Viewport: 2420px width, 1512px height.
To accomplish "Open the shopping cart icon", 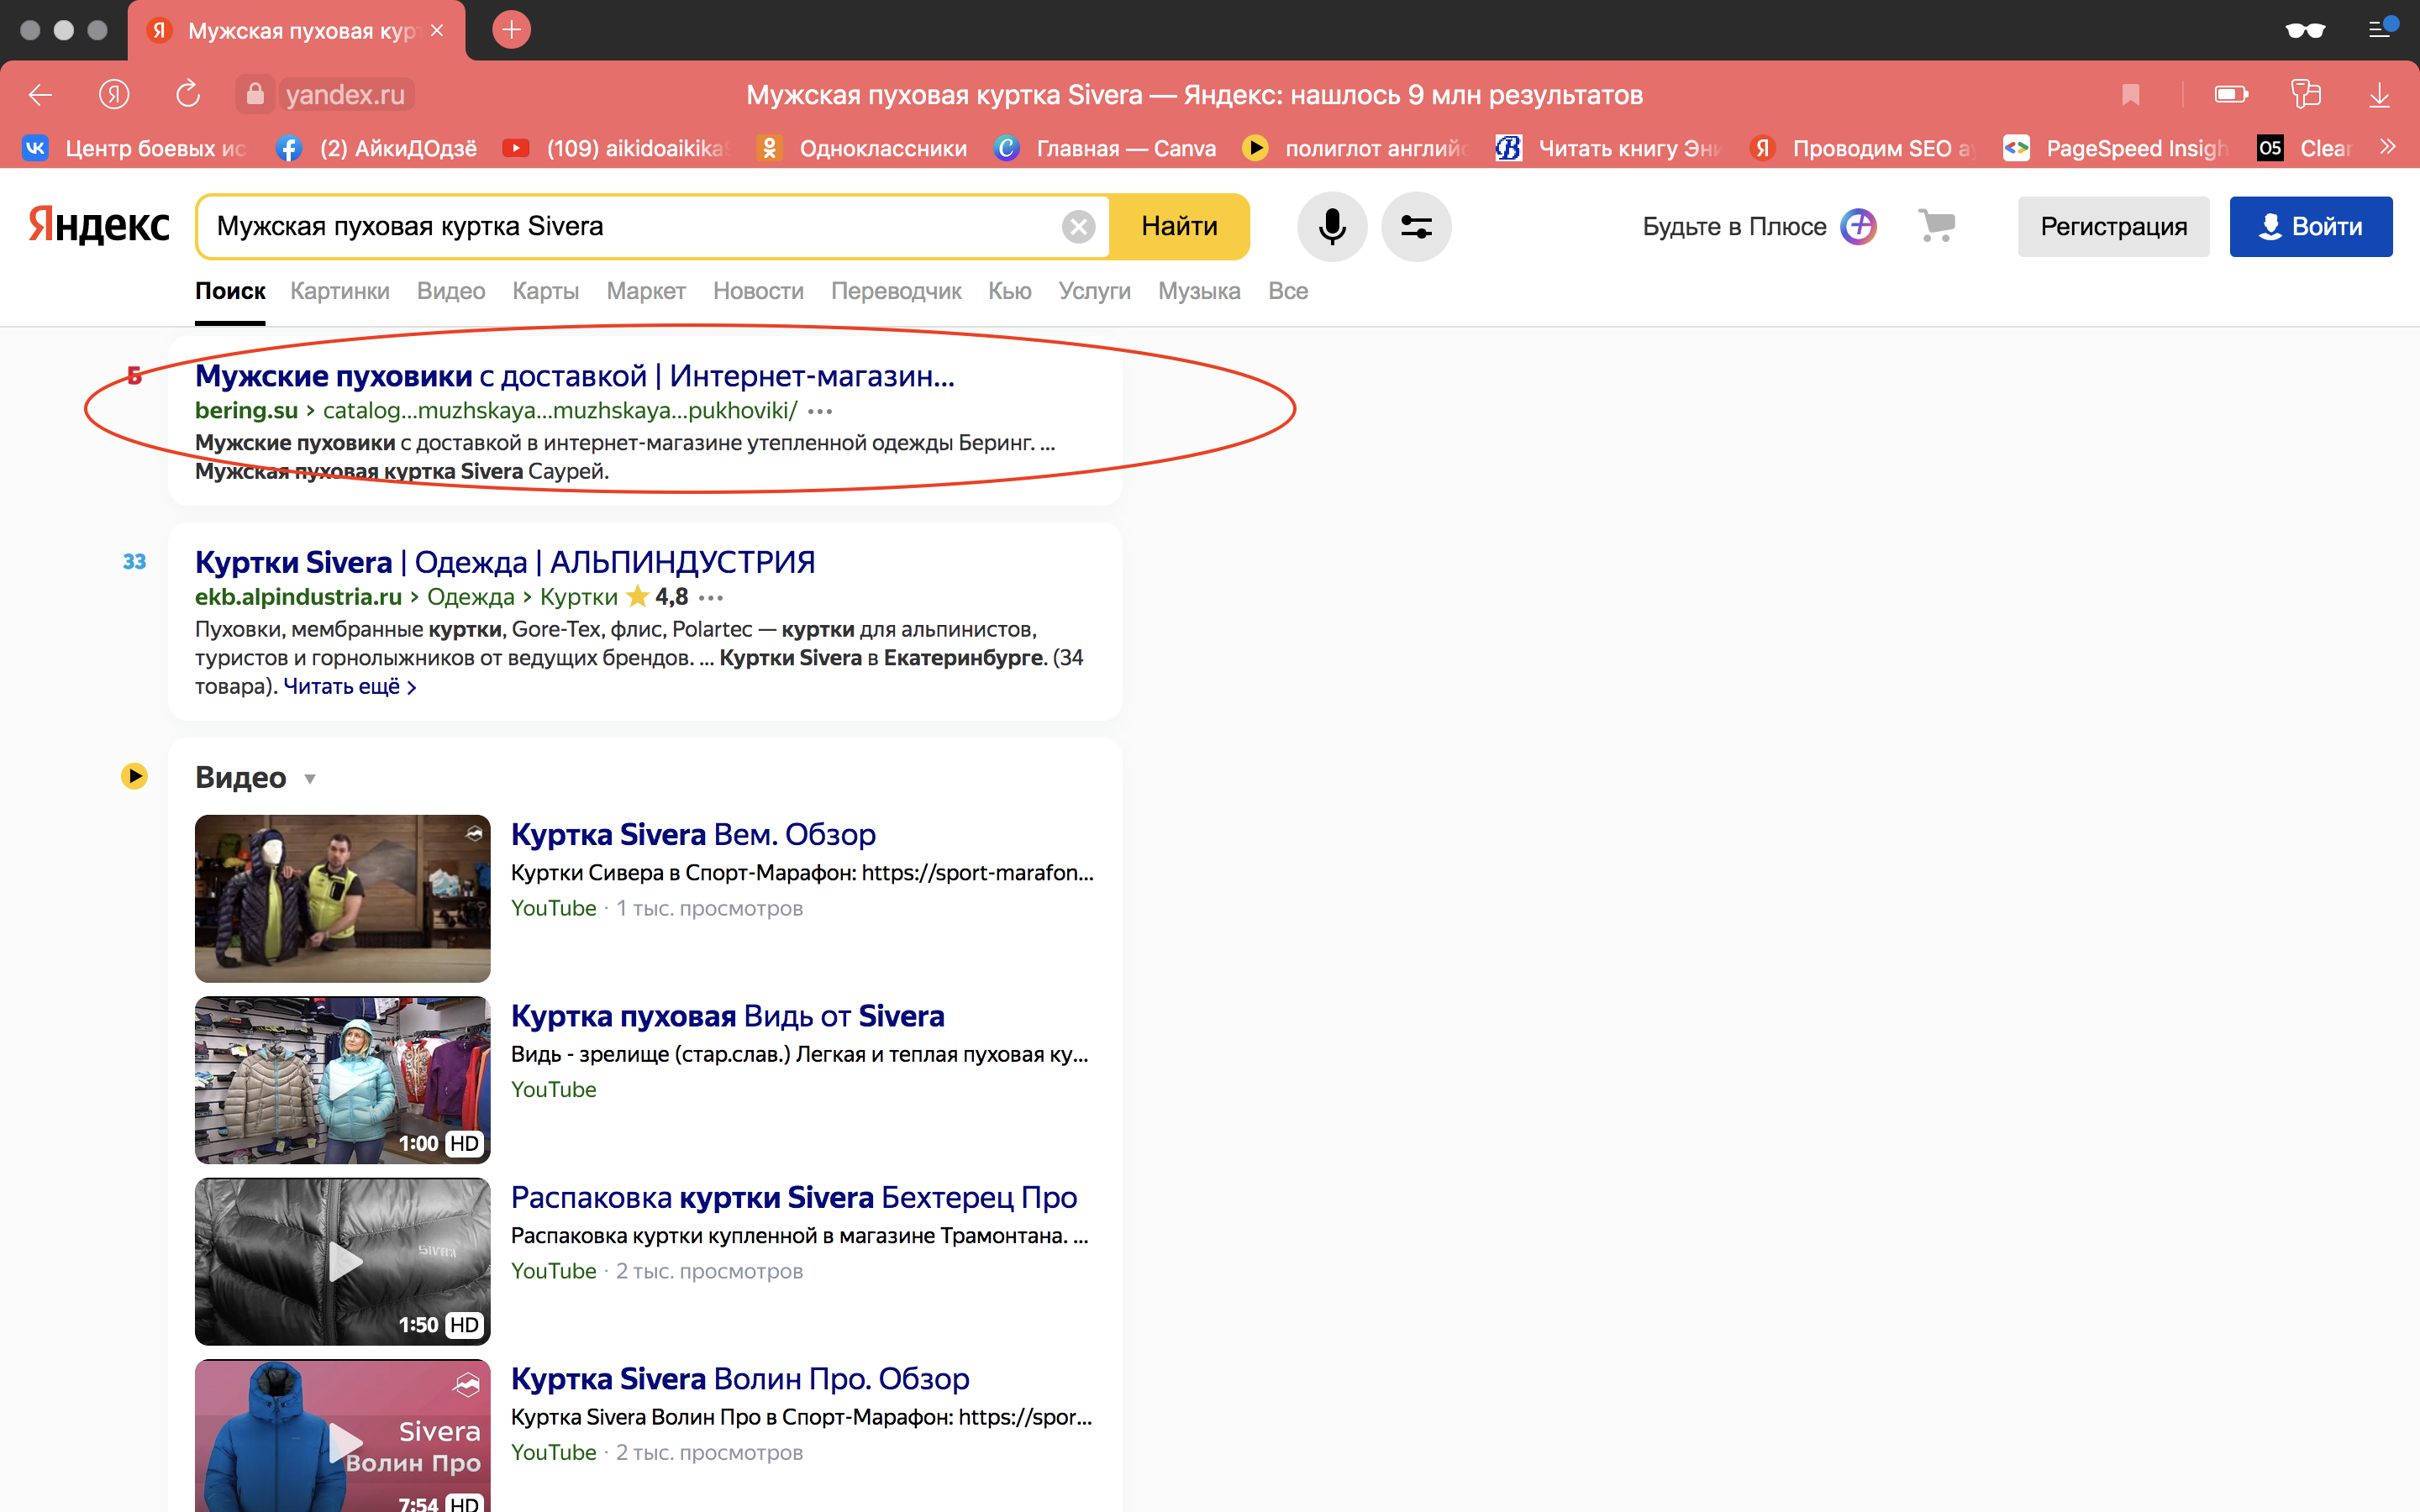I will (x=1936, y=226).
